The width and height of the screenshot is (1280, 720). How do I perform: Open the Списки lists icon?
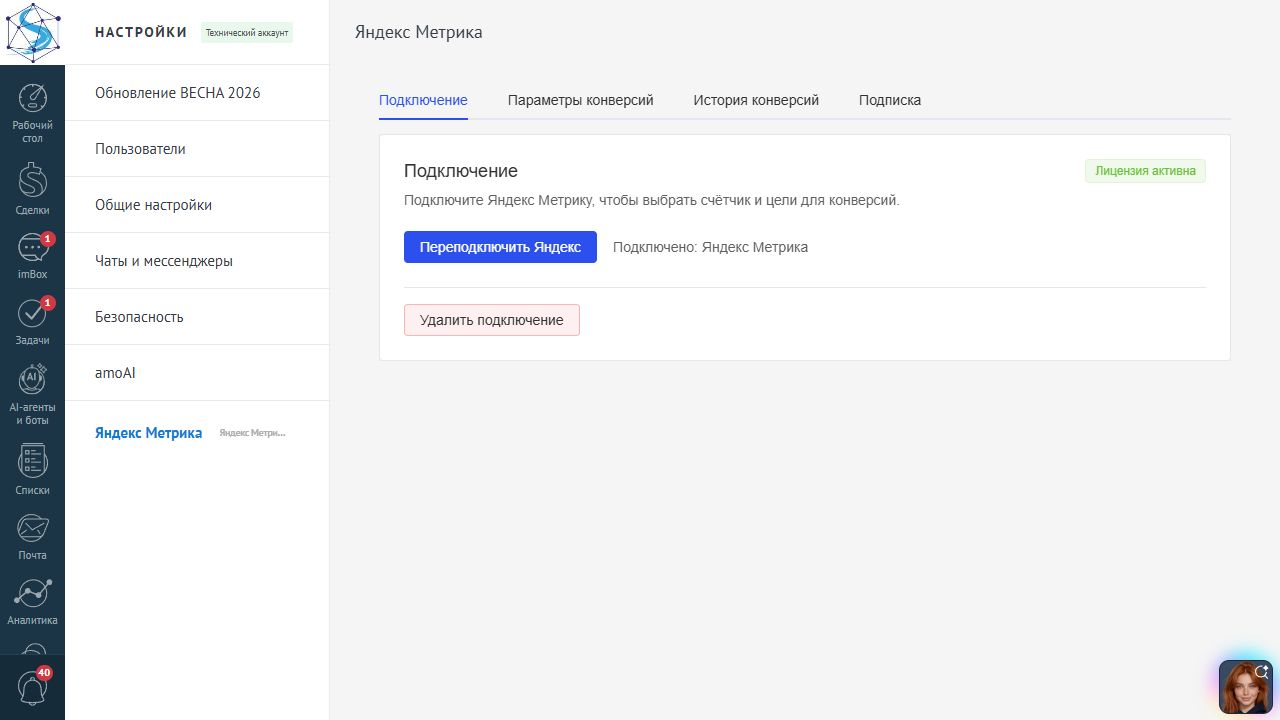click(33, 470)
